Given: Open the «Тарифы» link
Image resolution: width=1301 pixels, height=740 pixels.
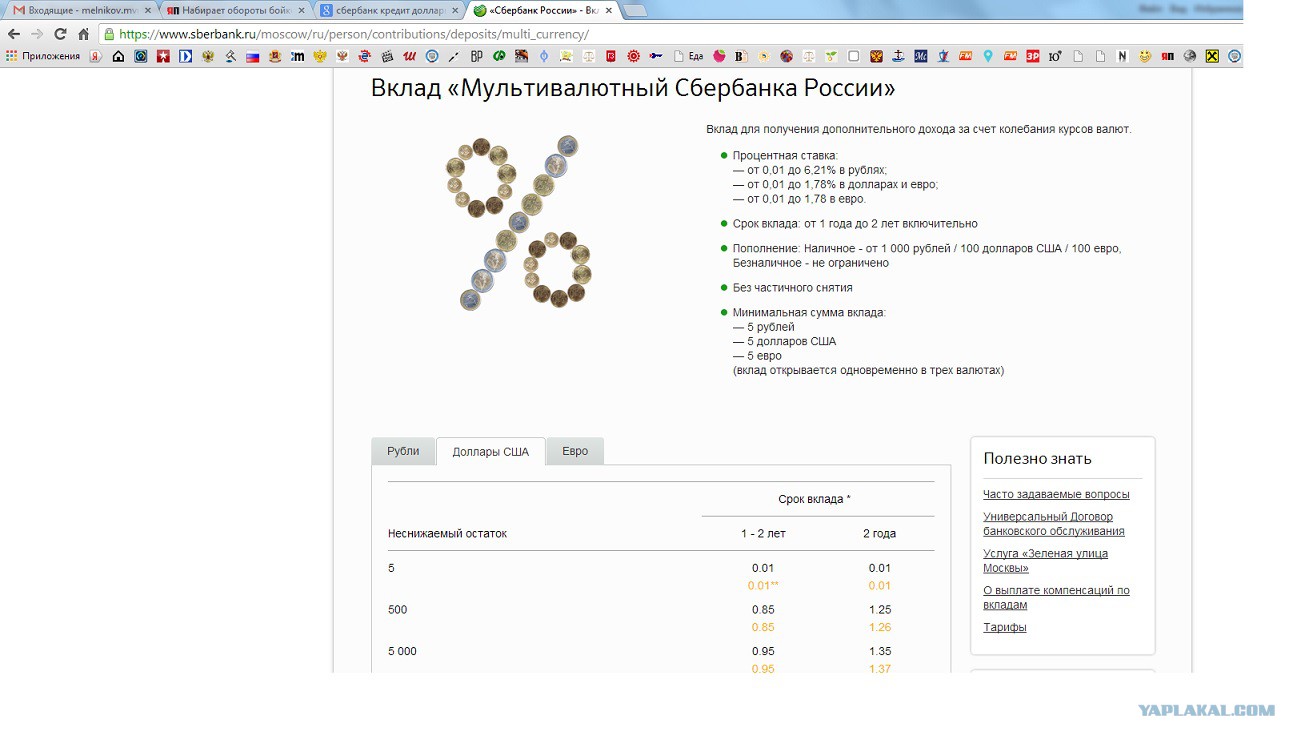Looking at the screenshot, I should pyautogui.click(x=1005, y=628).
